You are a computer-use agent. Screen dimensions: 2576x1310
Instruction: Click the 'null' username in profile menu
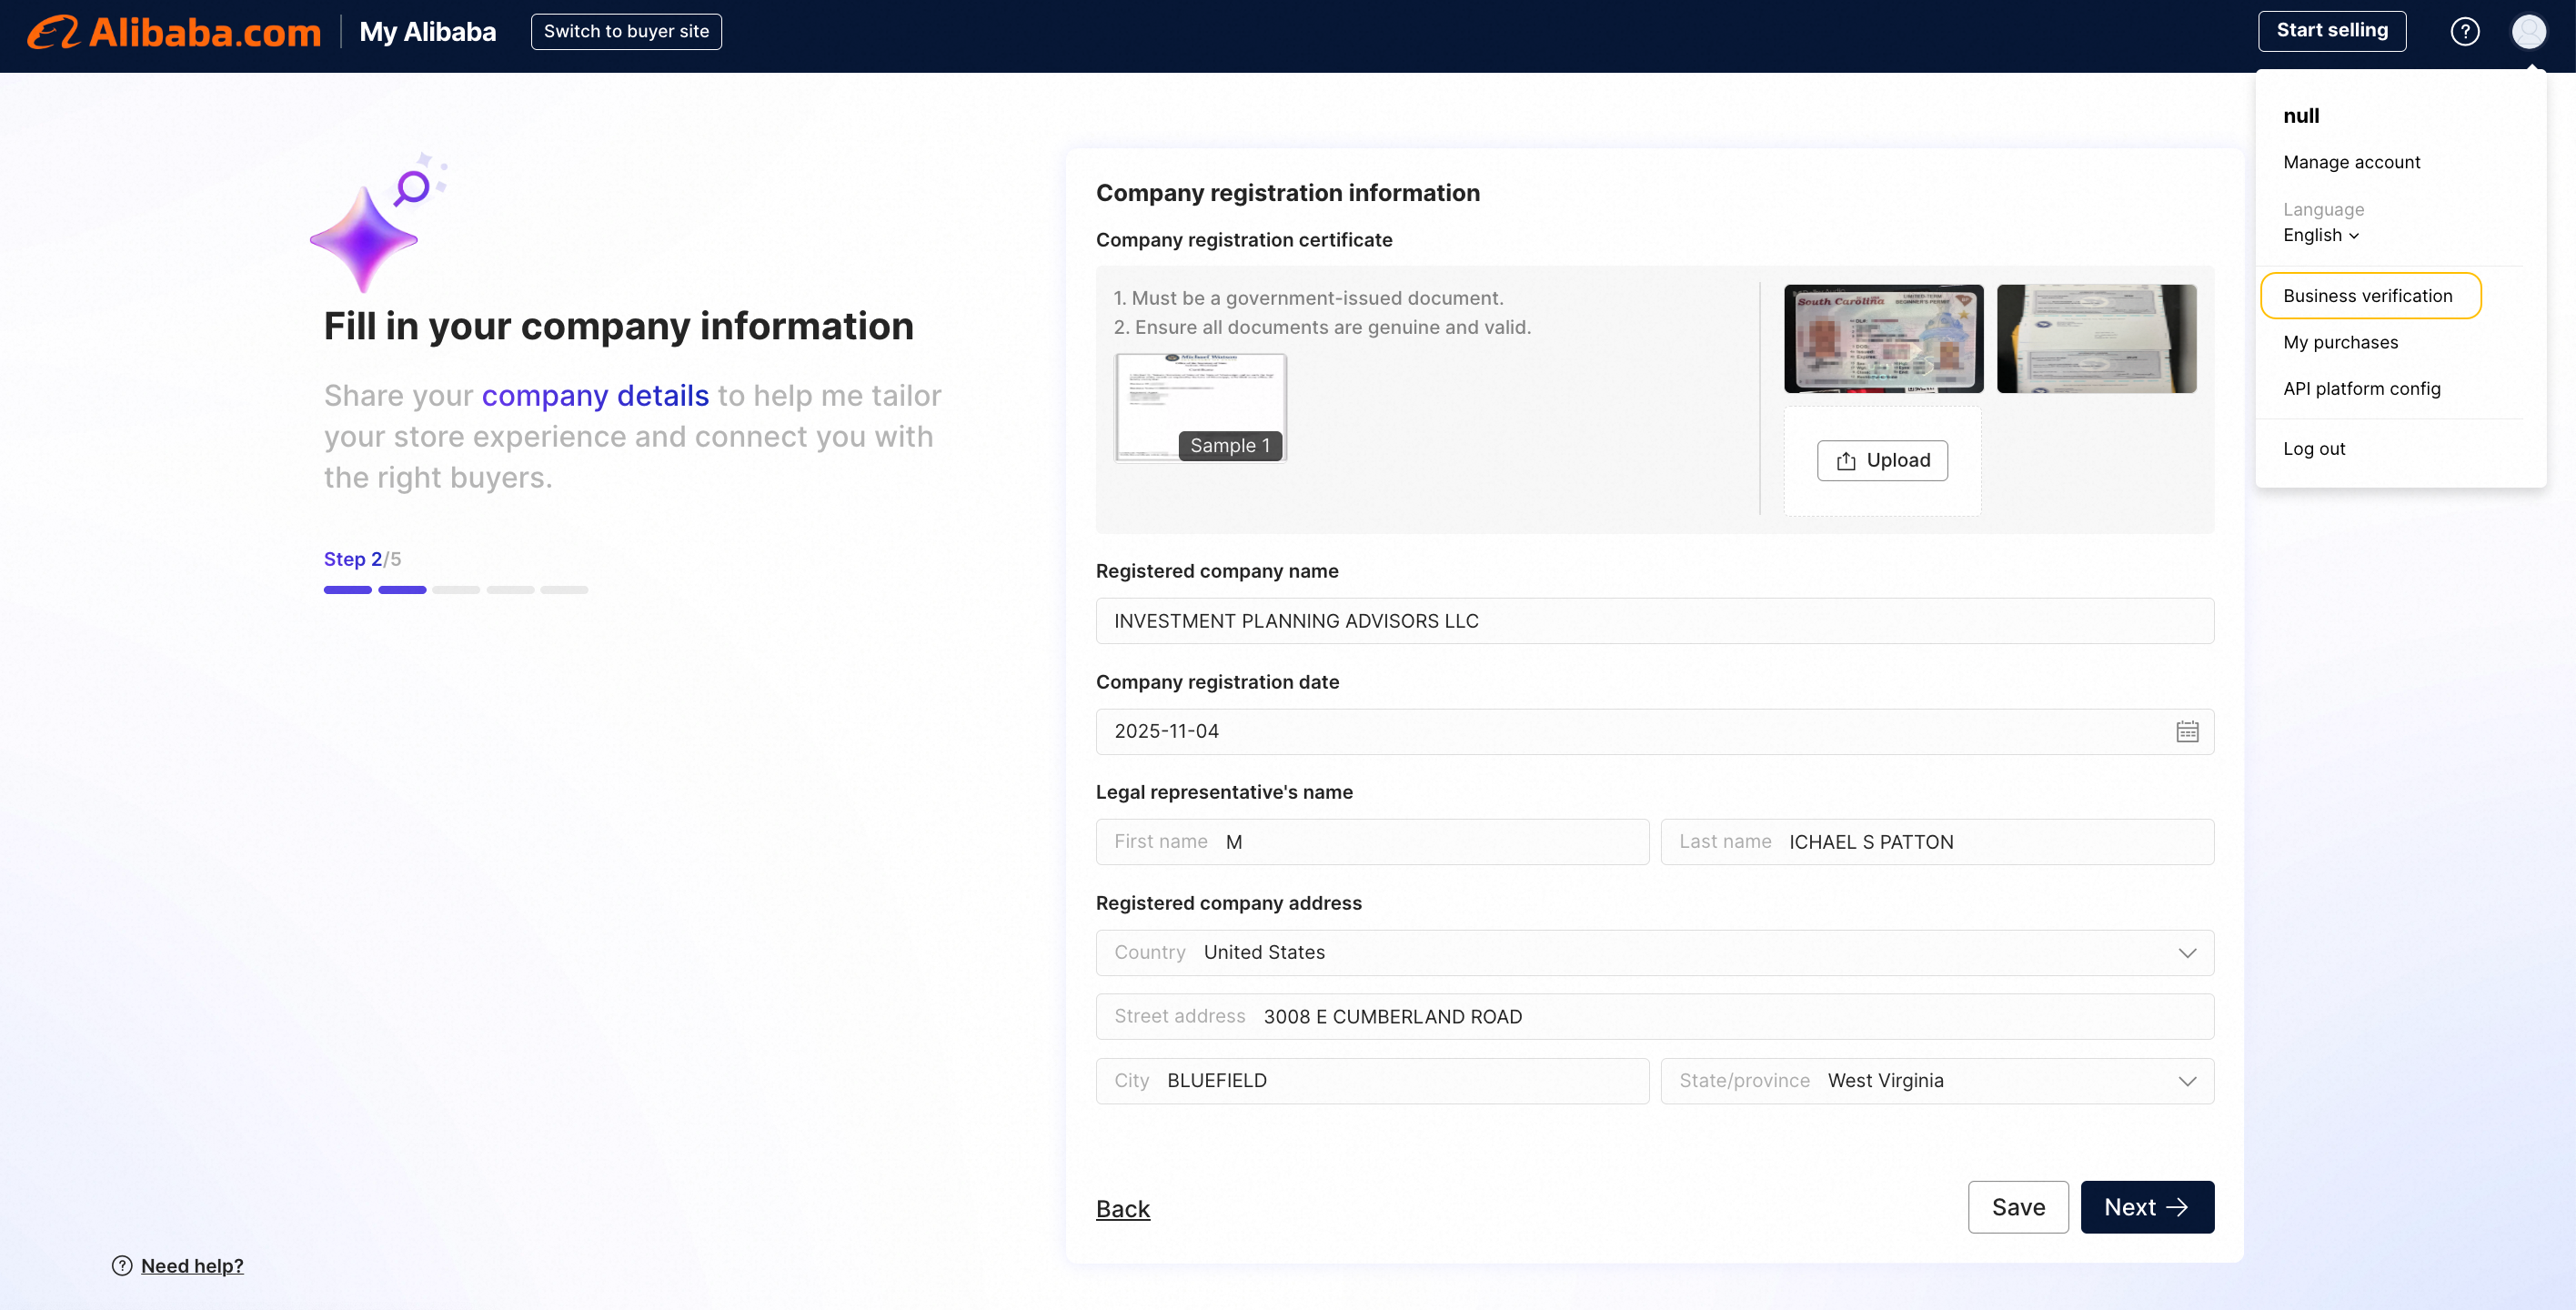pyautogui.click(x=2301, y=116)
